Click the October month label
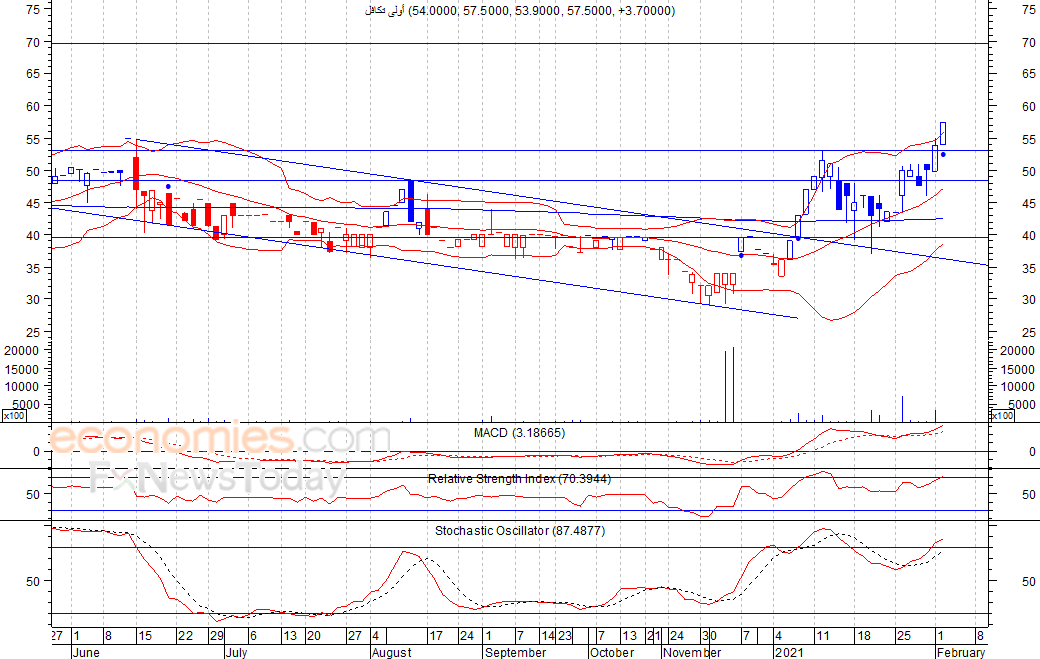Screen dimensions: 1040x659 pos(612,652)
